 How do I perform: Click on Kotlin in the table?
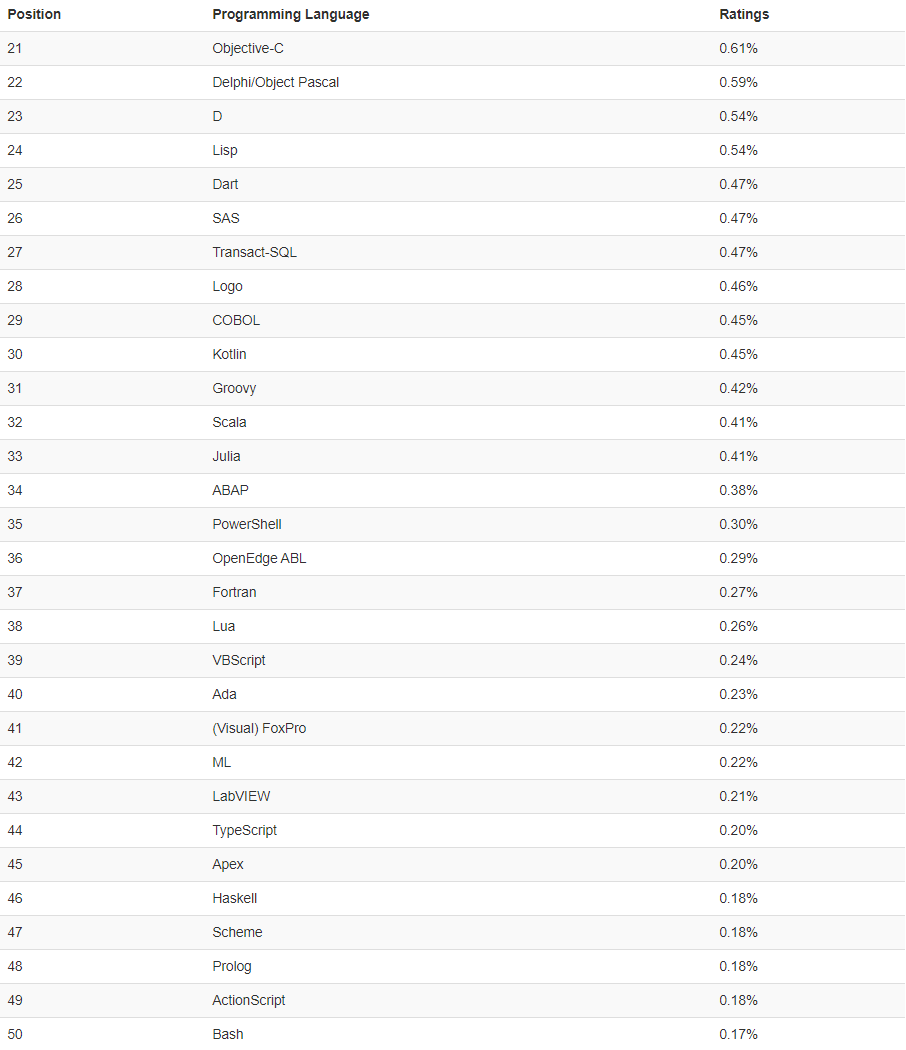click(229, 354)
